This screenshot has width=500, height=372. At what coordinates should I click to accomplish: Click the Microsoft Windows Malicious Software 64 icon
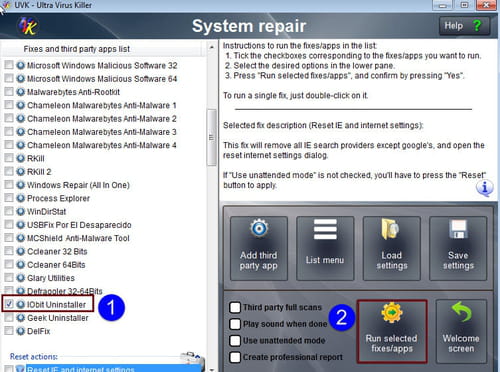(21, 78)
